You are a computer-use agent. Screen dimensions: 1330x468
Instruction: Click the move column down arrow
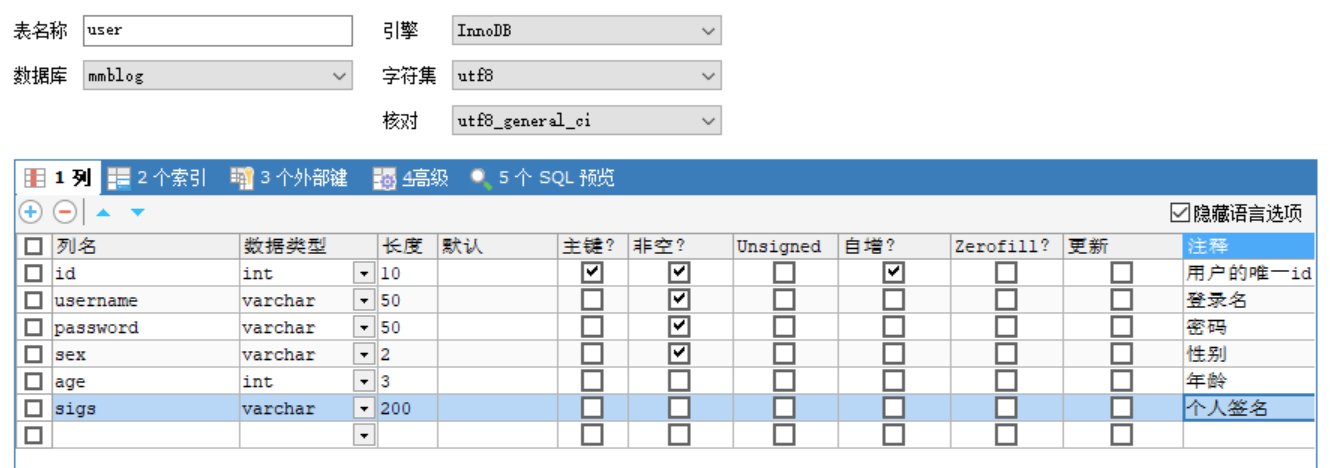pyautogui.click(x=137, y=212)
